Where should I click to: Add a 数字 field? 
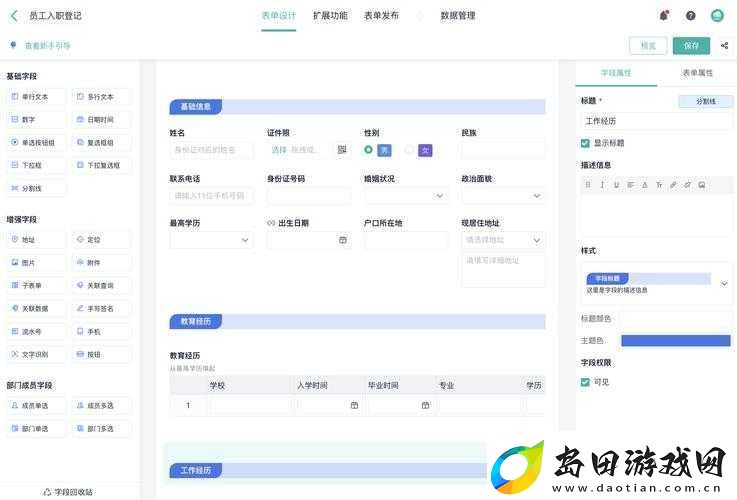pyautogui.click(x=36, y=120)
